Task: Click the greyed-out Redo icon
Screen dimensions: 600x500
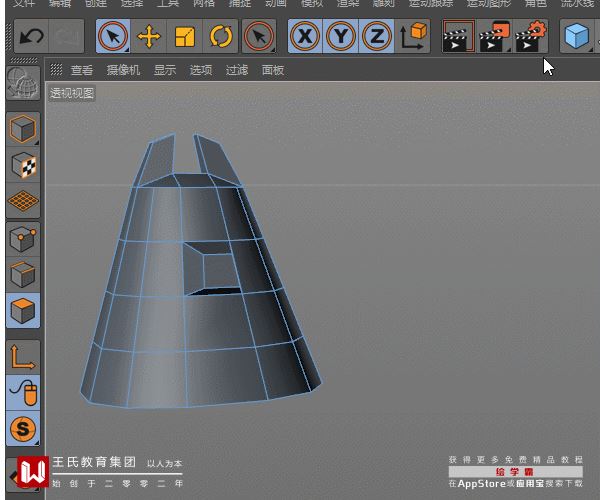Action: 67,36
